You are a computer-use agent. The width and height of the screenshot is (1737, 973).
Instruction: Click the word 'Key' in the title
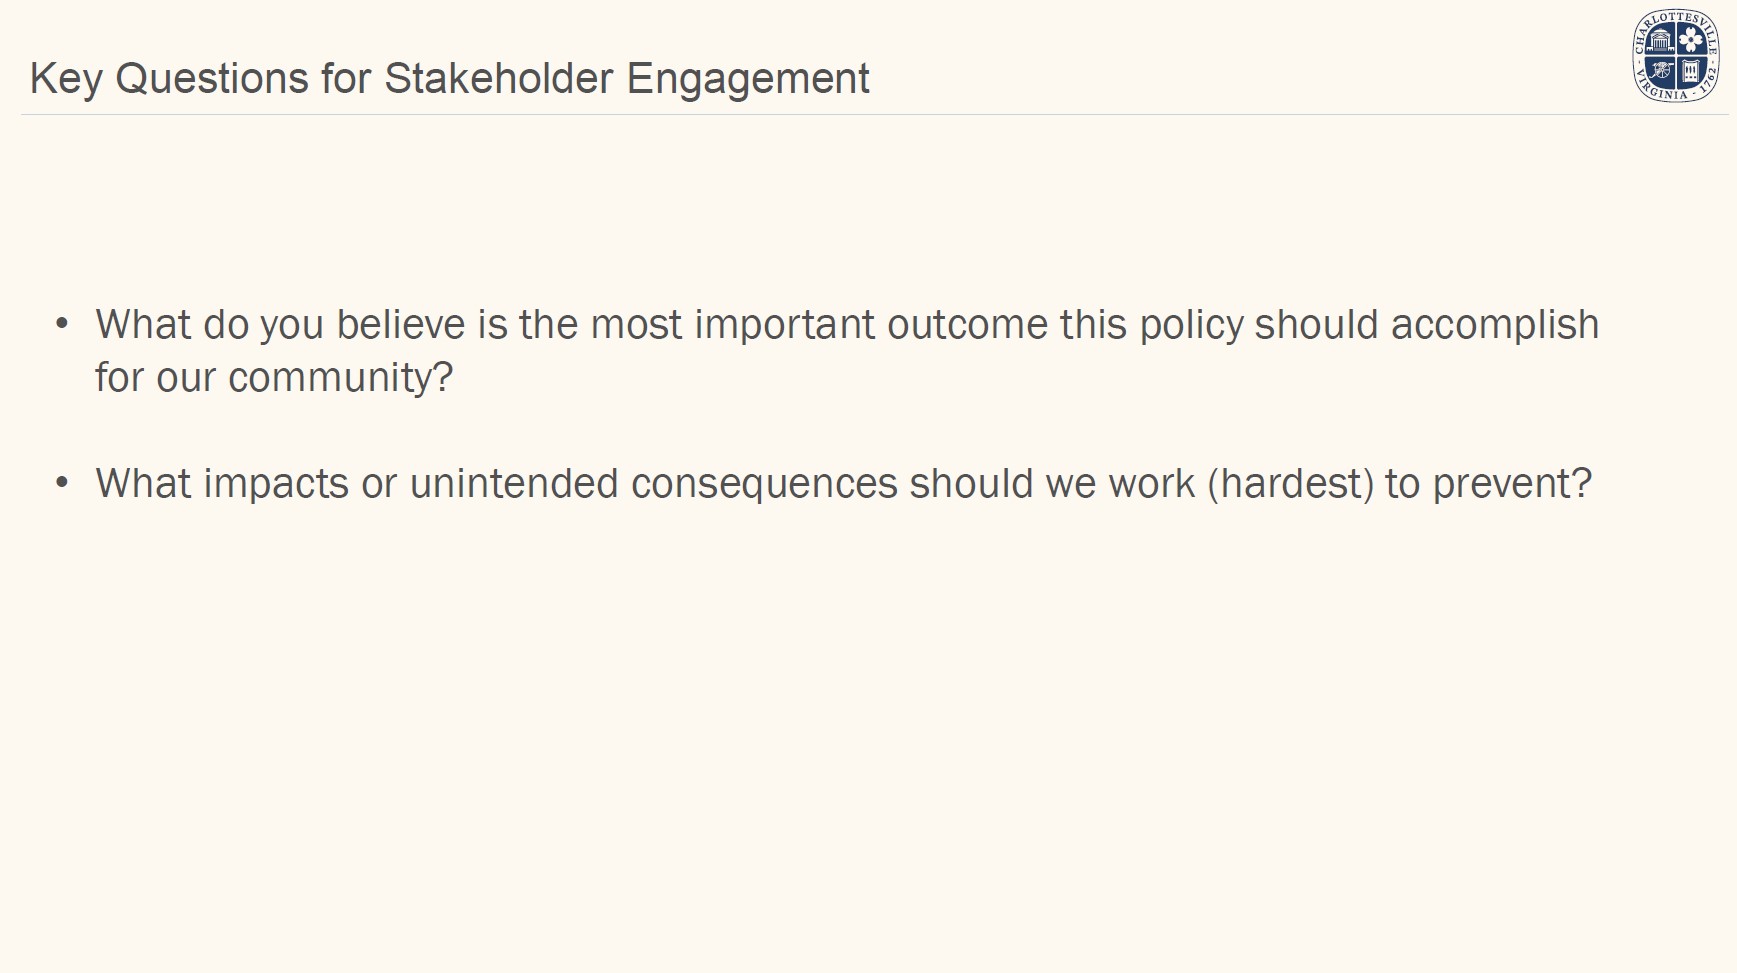(x=65, y=79)
